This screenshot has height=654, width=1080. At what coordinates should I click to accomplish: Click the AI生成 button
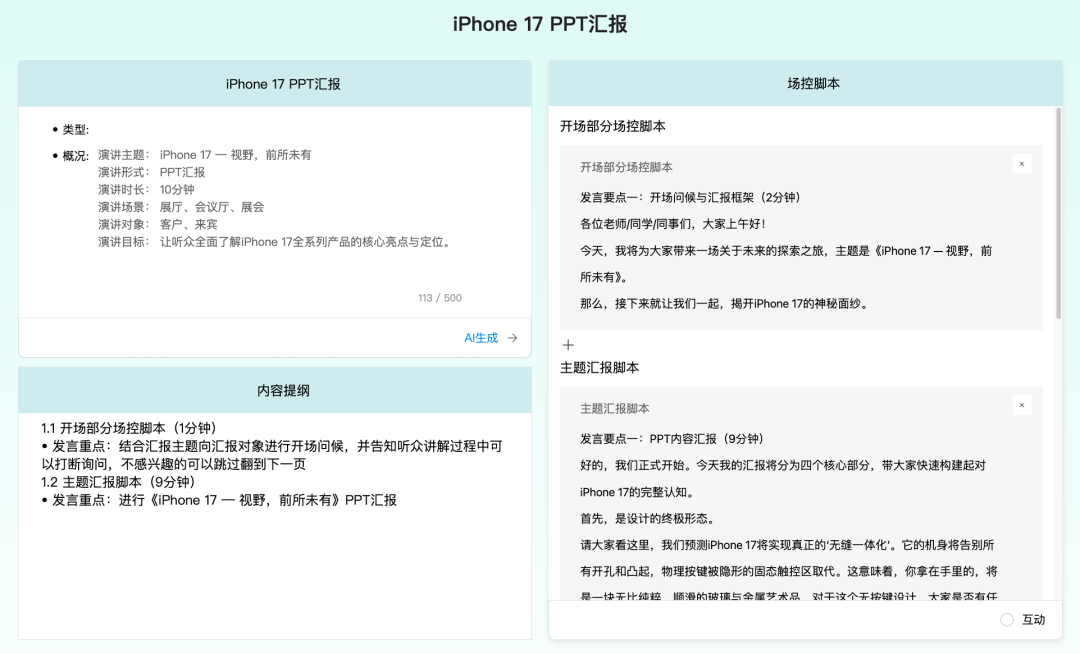tap(481, 338)
